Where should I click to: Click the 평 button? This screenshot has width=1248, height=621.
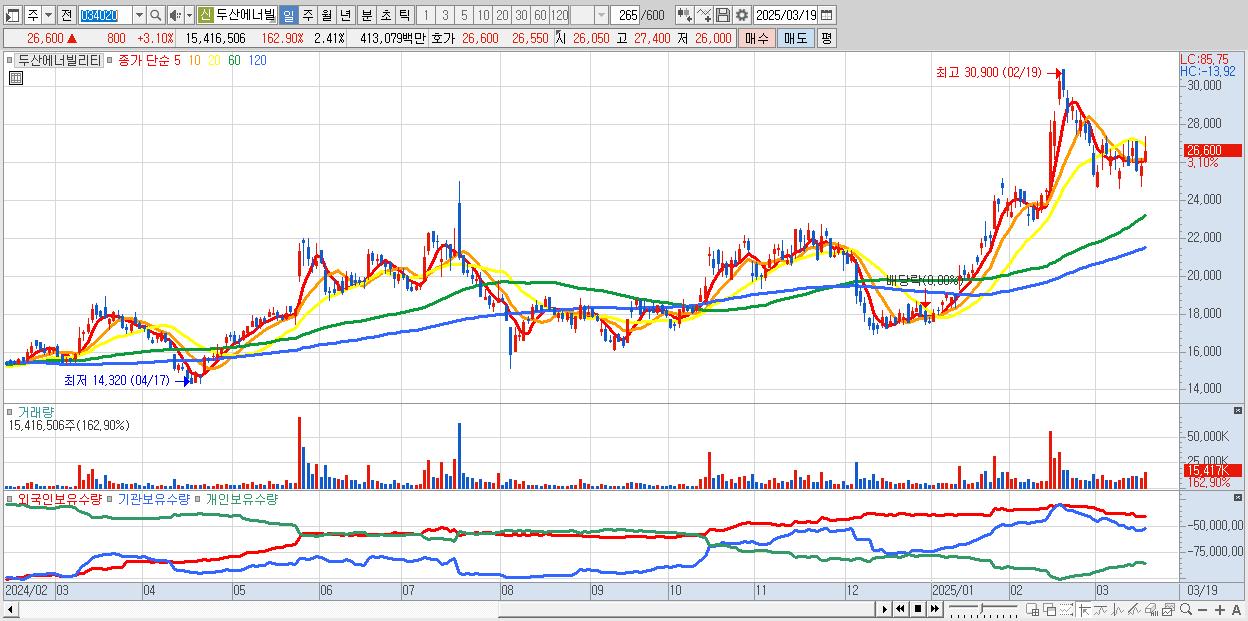click(x=826, y=38)
